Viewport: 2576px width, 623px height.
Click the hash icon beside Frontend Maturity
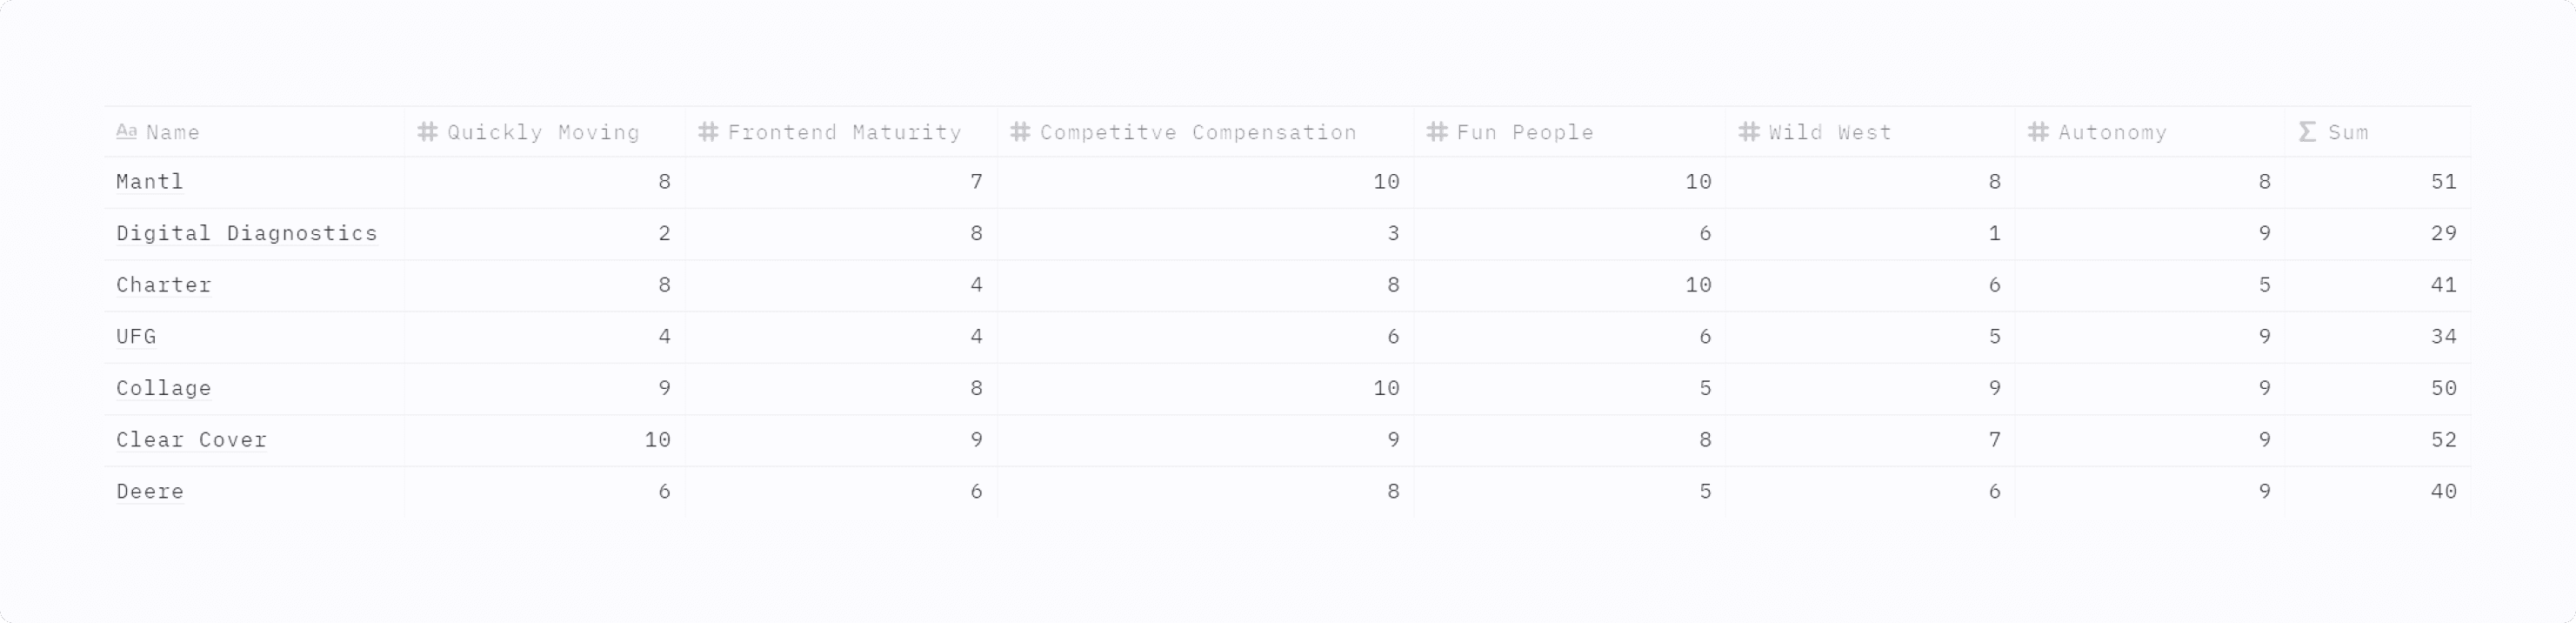[x=708, y=132]
